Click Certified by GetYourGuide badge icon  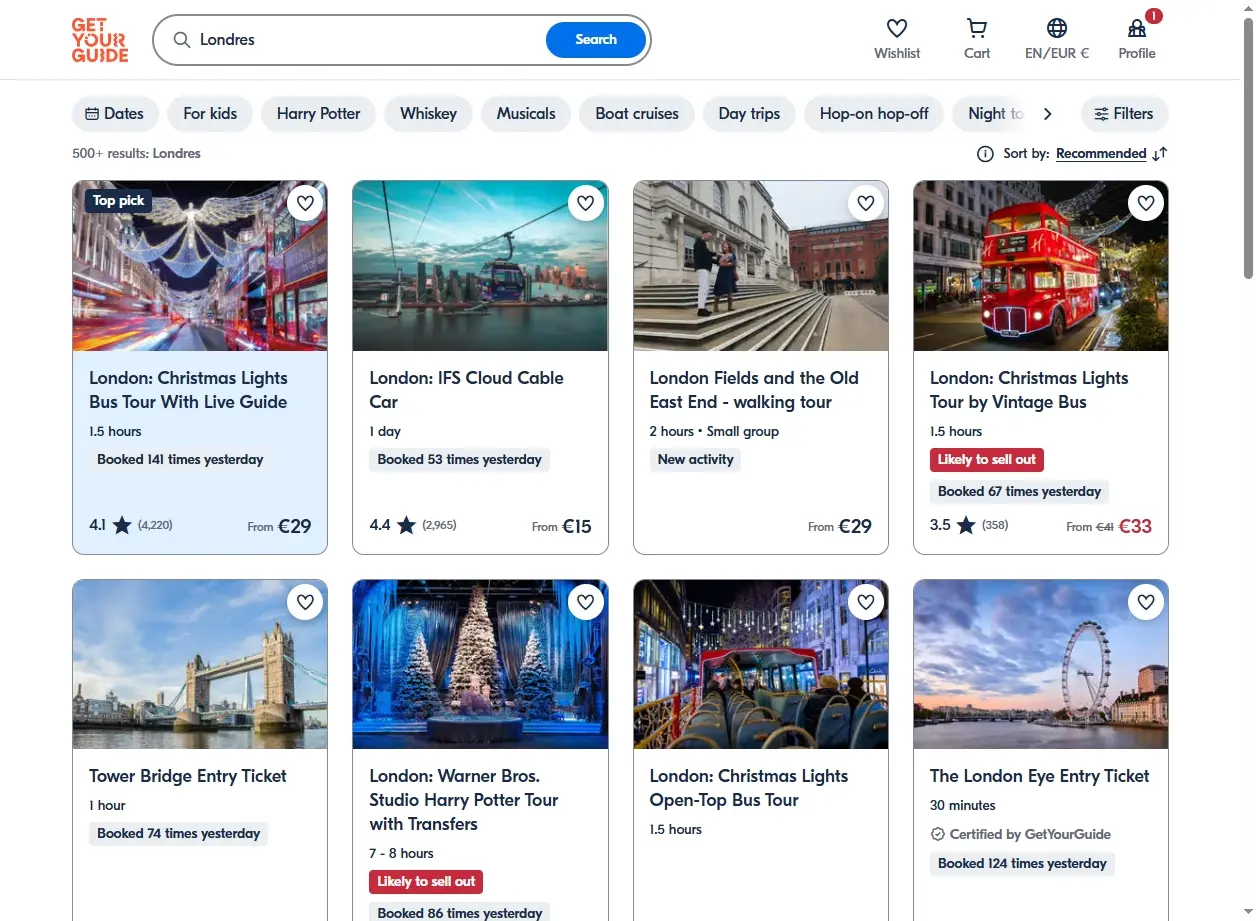click(937, 834)
